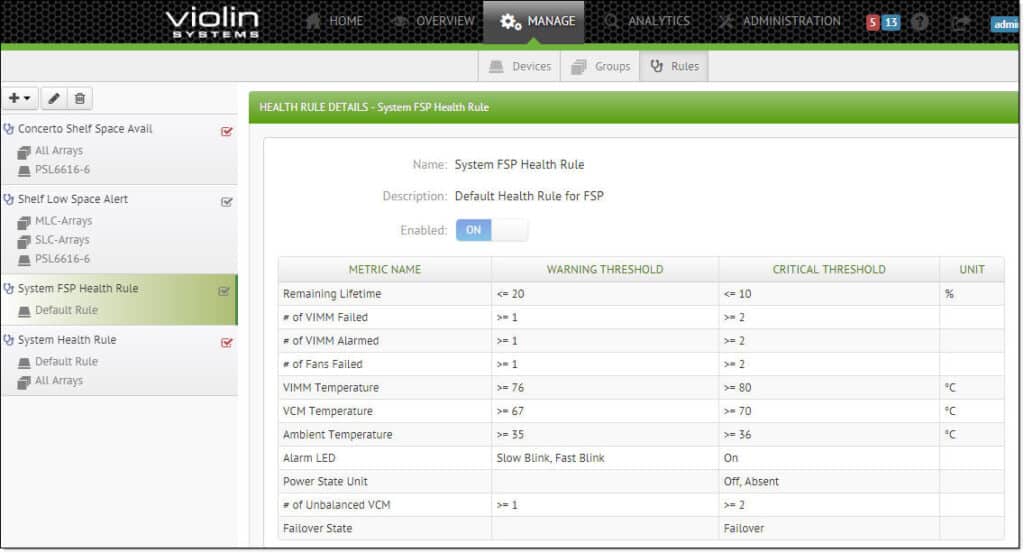Click the name value 'System FSP Health Rule'
The width and height of the screenshot is (1024, 553).
tap(519, 165)
